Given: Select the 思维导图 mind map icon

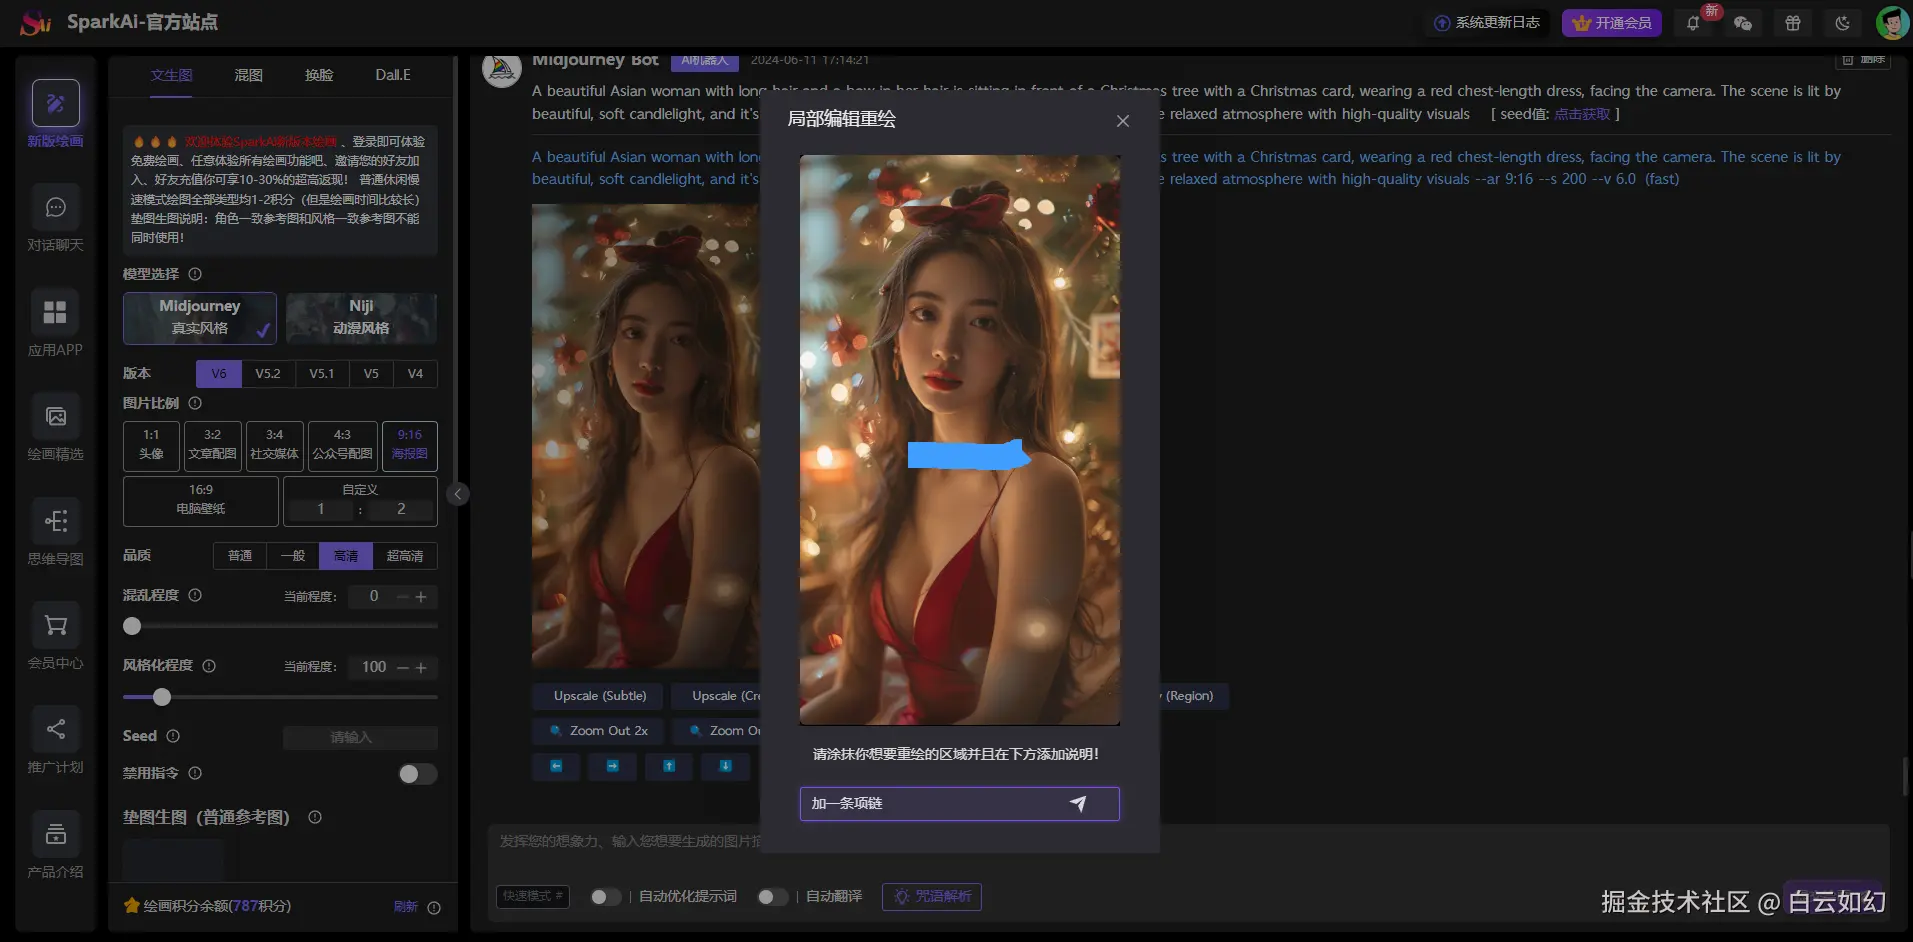Looking at the screenshot, I should (54, 521).
